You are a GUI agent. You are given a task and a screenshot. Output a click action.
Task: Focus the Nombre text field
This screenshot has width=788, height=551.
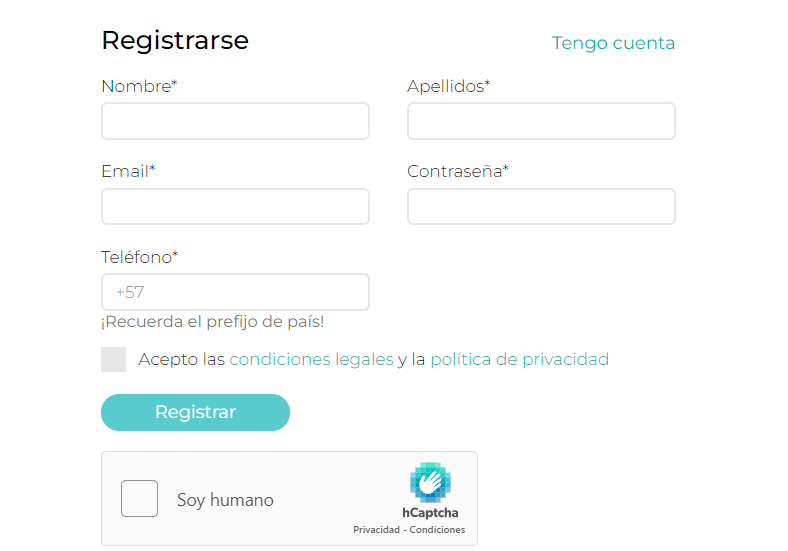[235, 121]
